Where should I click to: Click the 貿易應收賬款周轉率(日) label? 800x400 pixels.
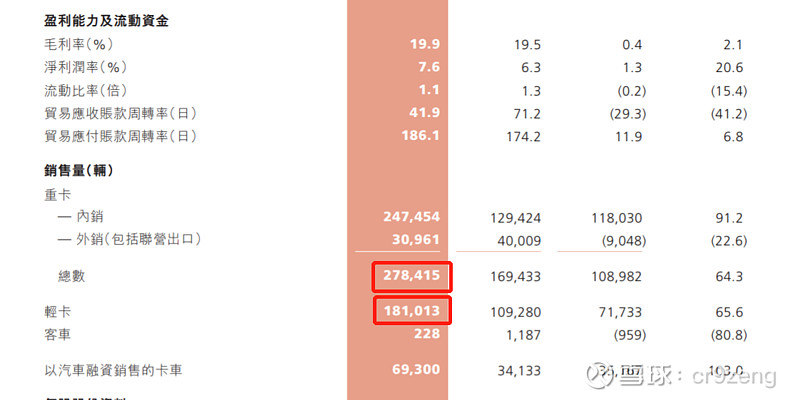coord(120,113)
